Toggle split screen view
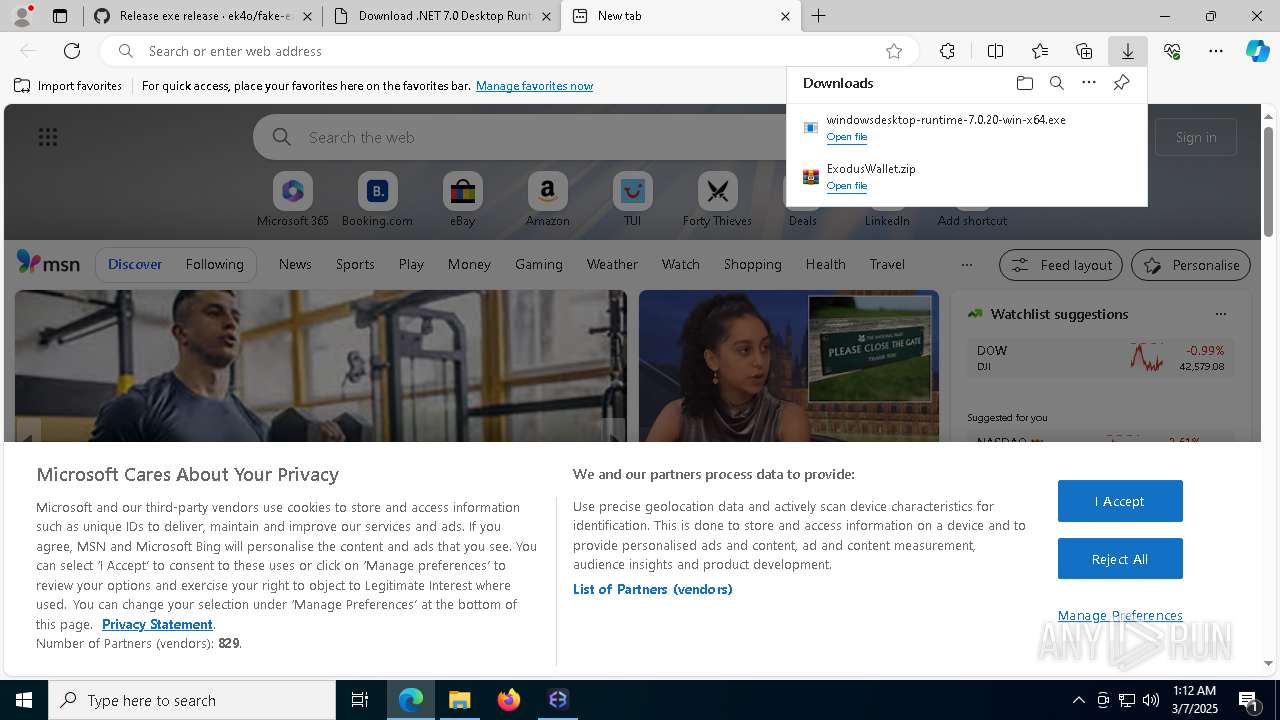 (995, 51)
